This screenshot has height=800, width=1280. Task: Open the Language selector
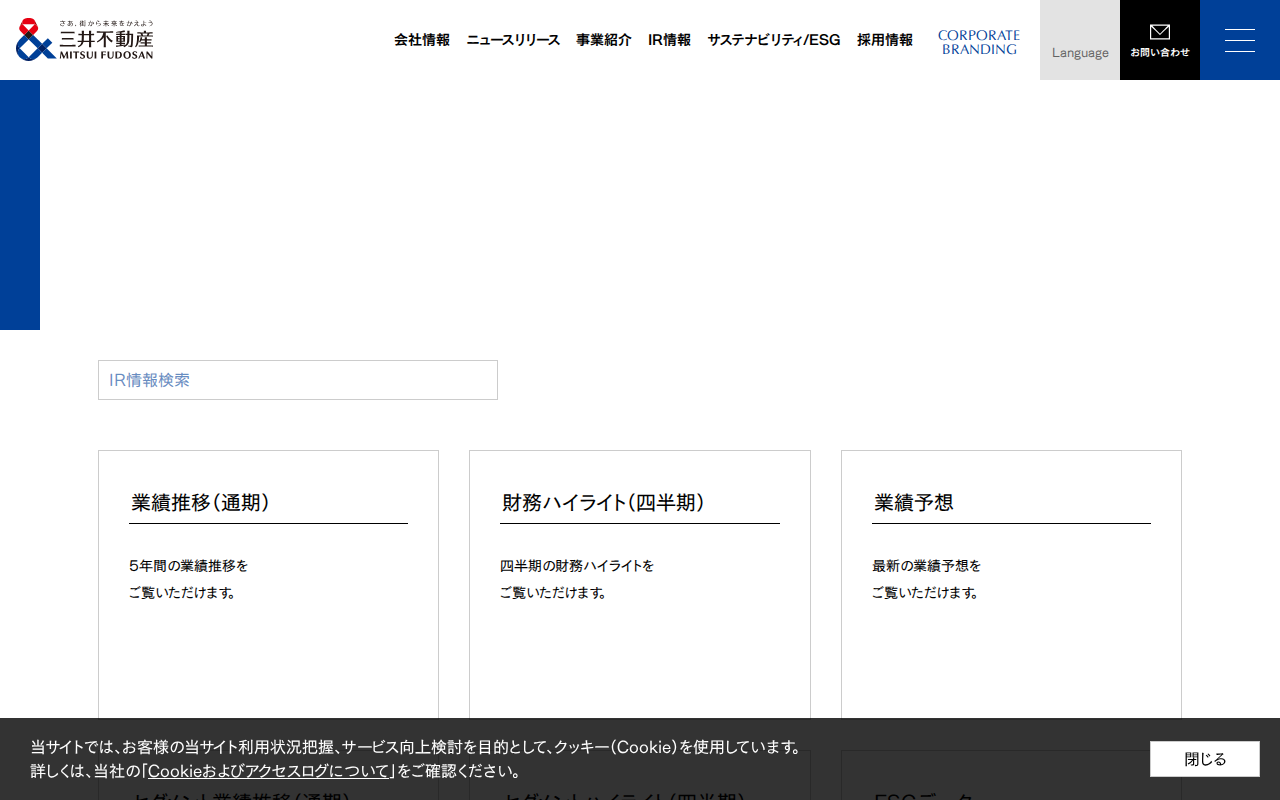click(x=1080, y=40)
